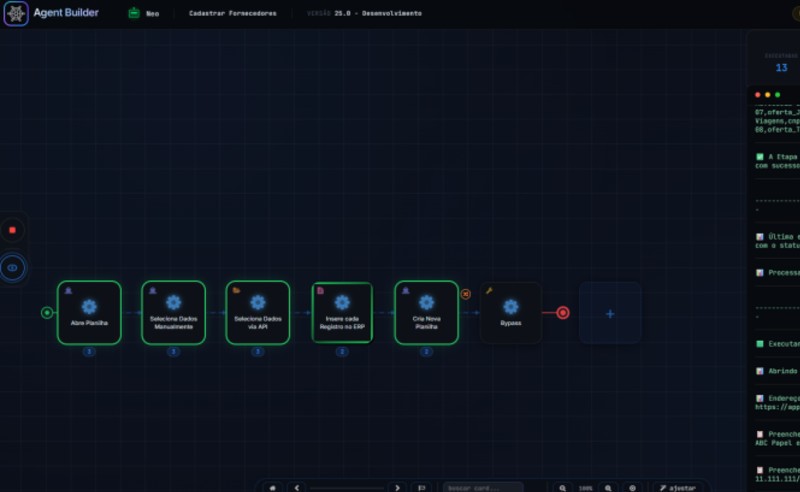Screen dimensions: 800x492
Task: Click the red stop execution button
Action: pos(13,230)
